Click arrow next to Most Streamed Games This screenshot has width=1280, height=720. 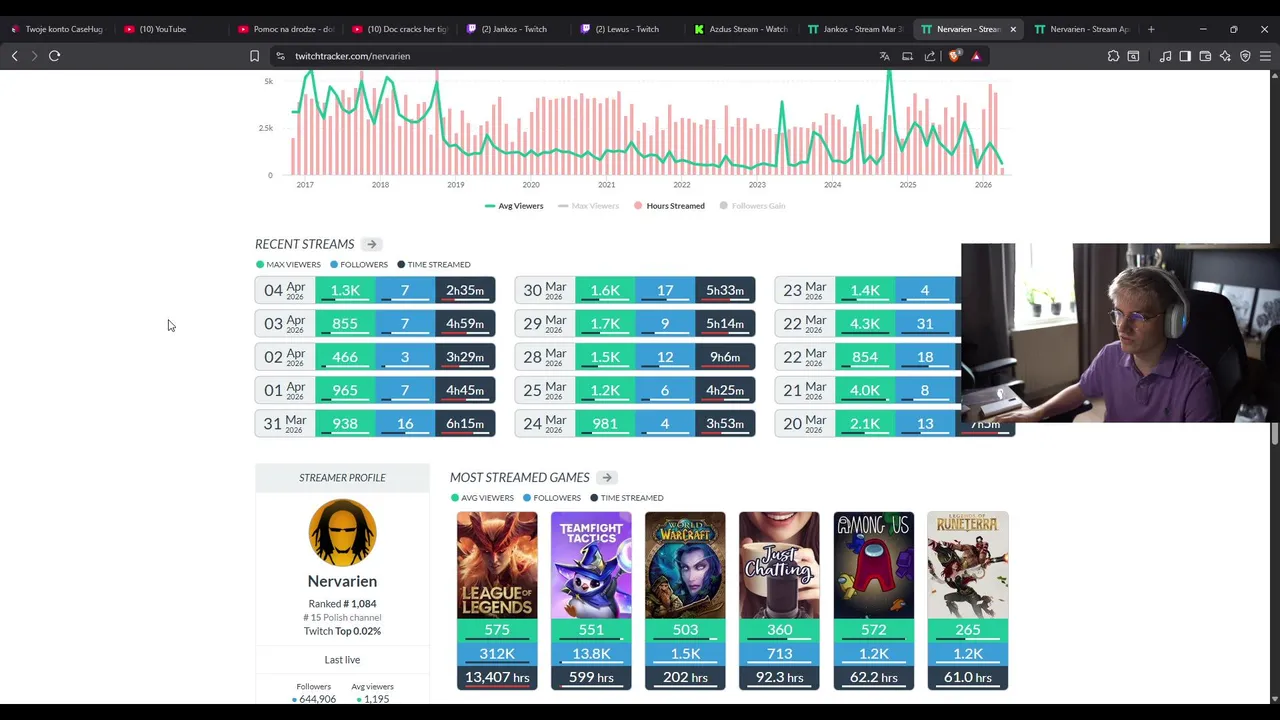(607, 478)
